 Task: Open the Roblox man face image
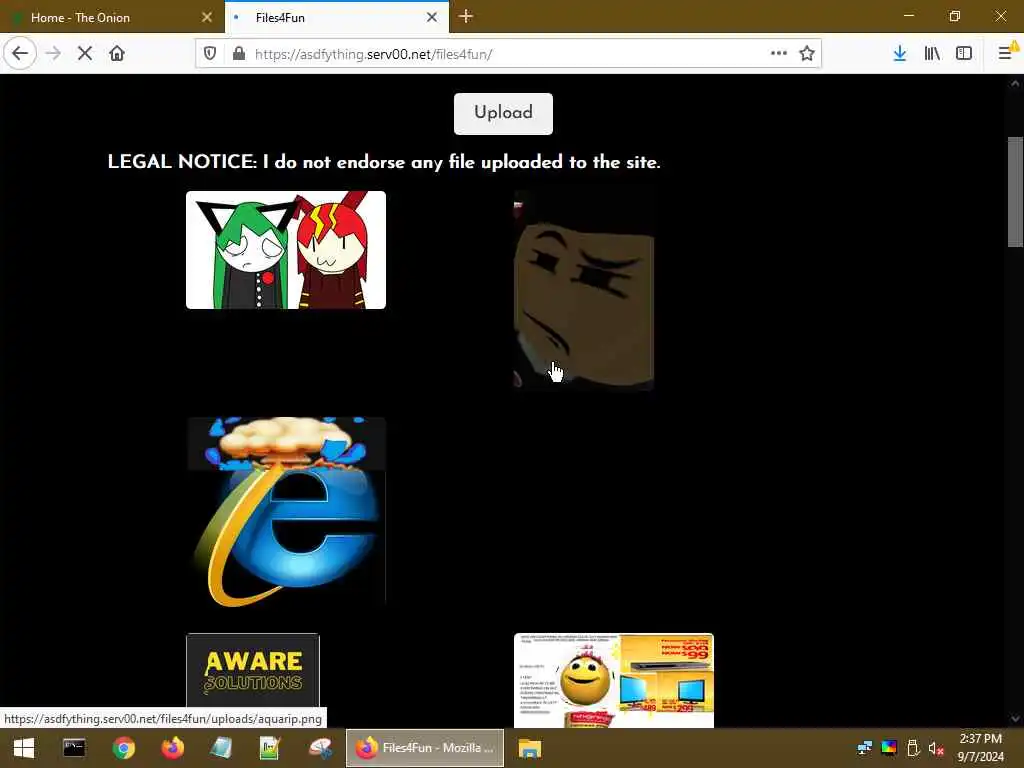(584, 291)
